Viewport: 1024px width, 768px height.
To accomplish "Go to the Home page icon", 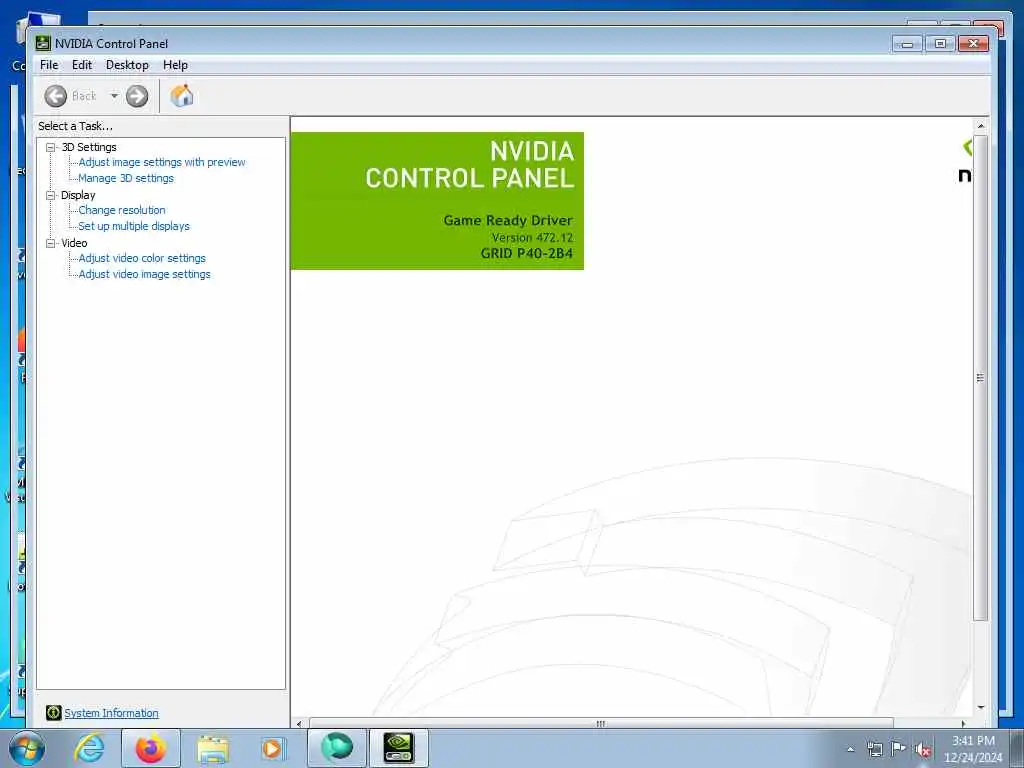I will pos(182,96).
